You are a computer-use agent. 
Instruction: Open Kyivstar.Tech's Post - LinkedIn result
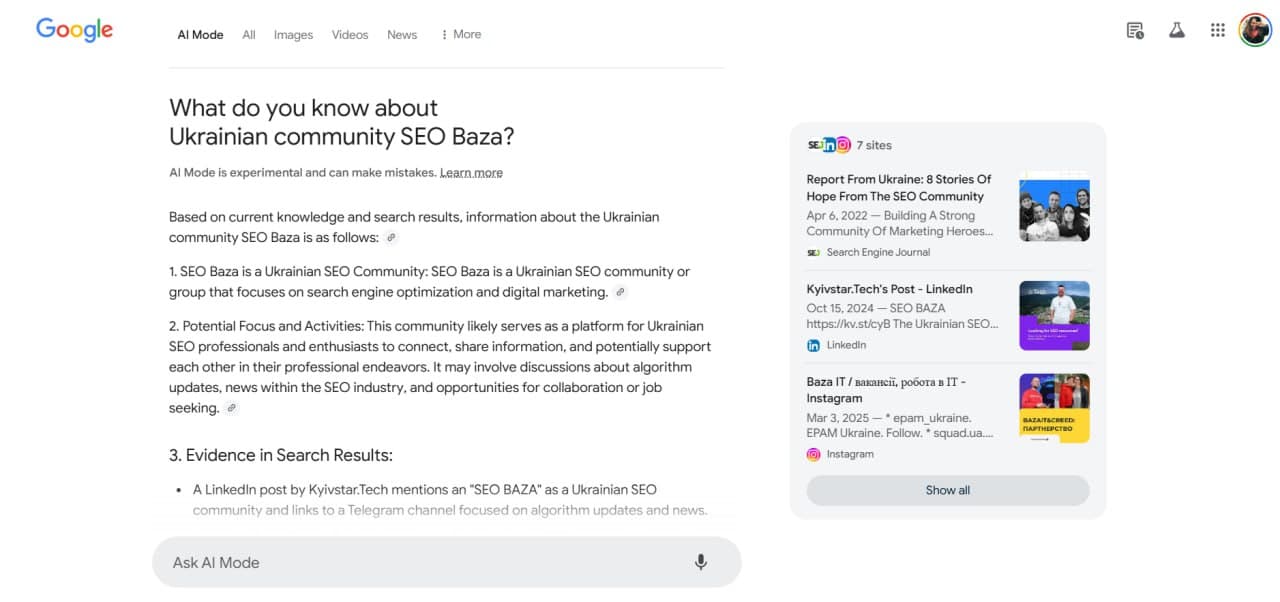[889, 289]
